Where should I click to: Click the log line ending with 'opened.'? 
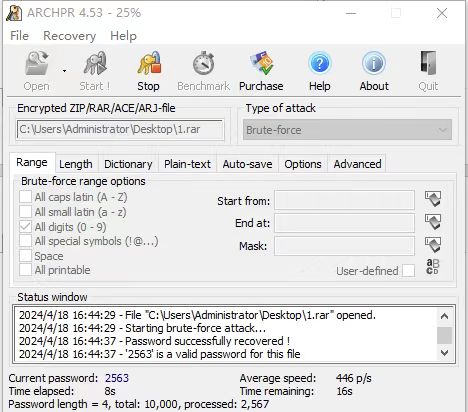click(197, 315)
